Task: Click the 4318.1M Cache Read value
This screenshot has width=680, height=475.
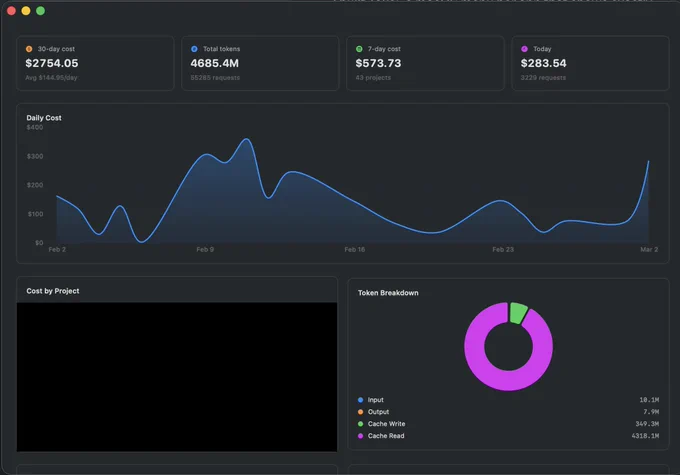Action: pos(645,436)
